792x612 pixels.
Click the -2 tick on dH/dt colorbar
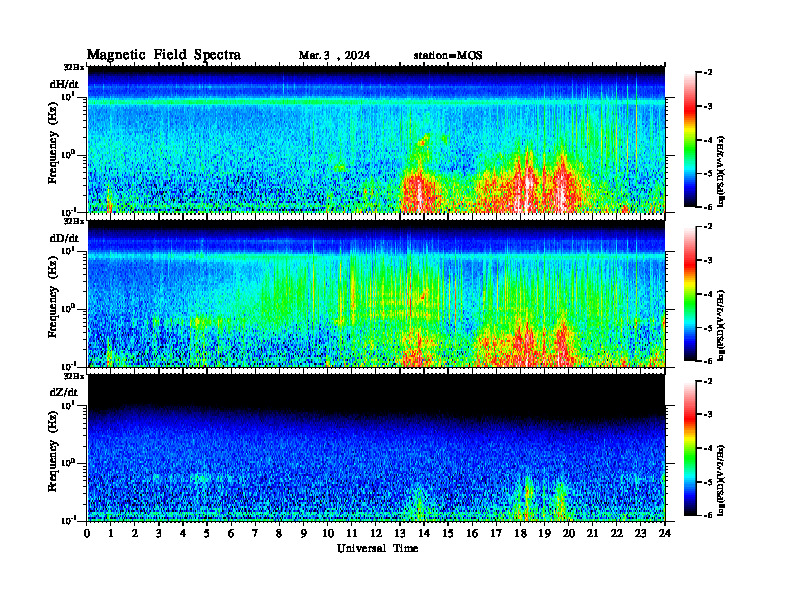(709, 73)
